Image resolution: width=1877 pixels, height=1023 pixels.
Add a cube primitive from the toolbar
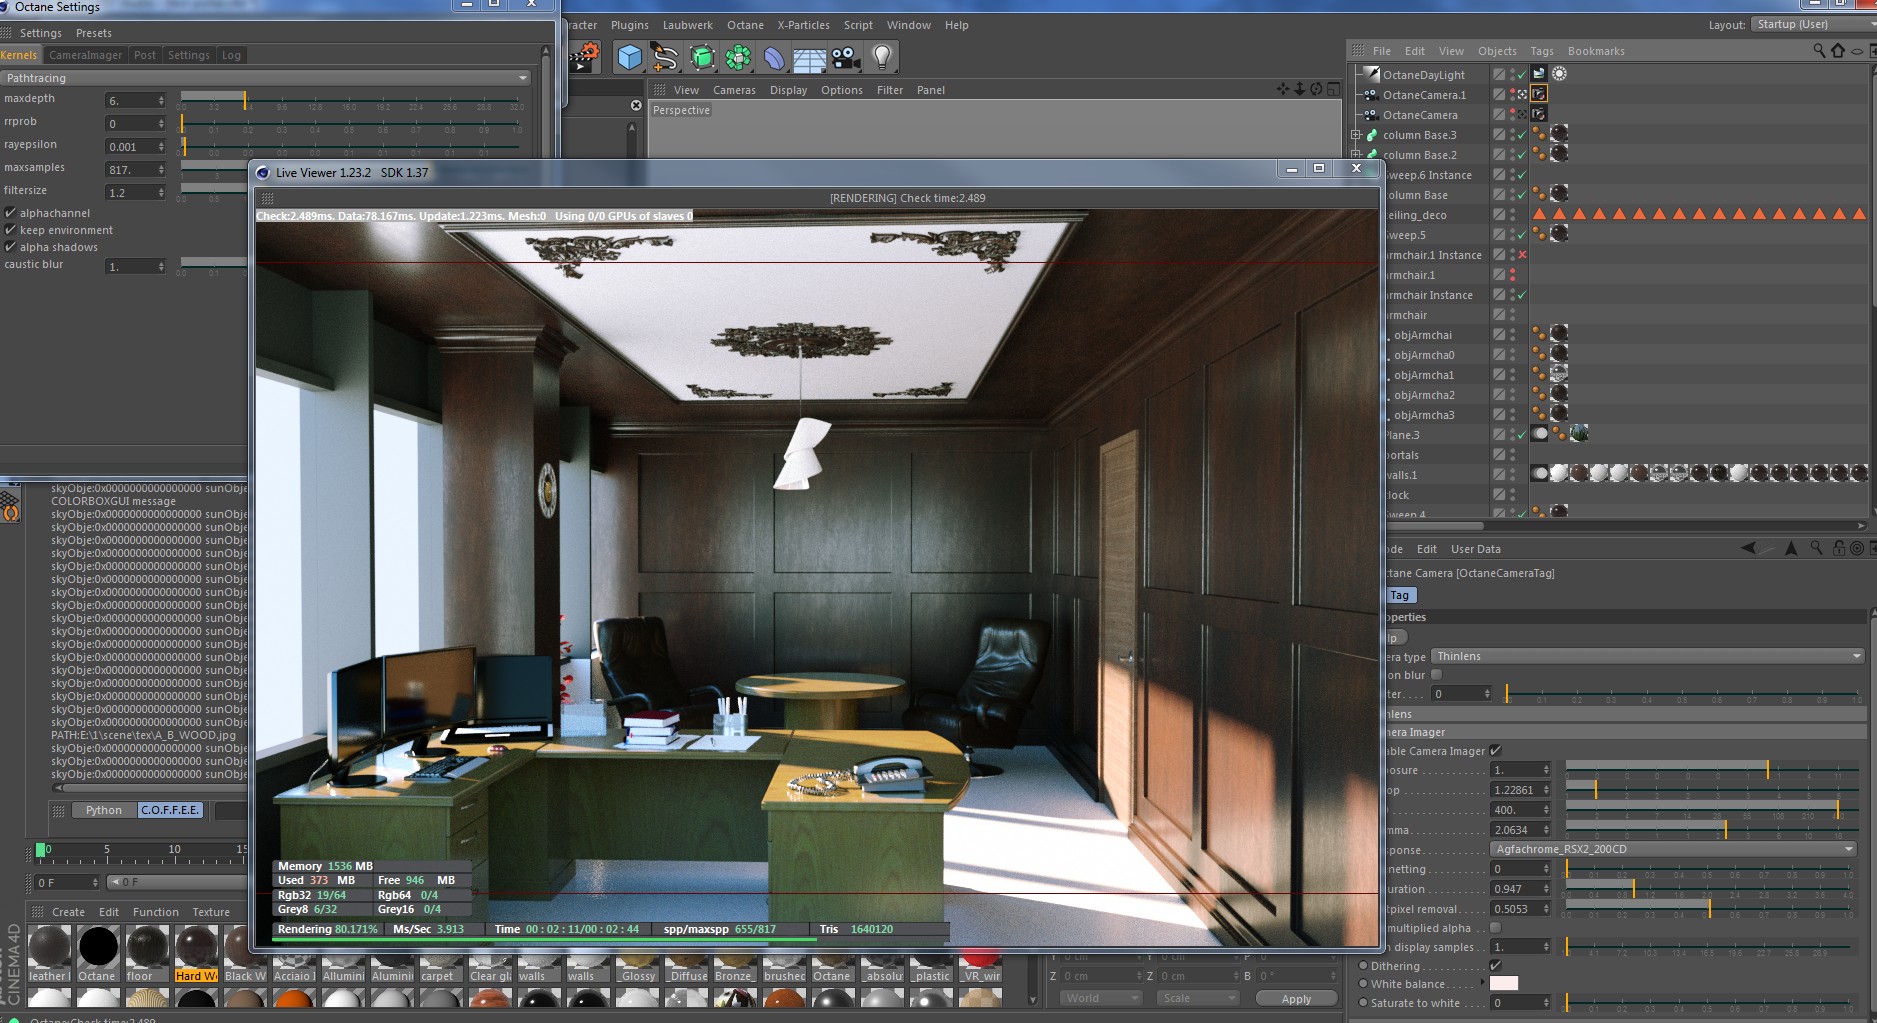[x=629, y=58]
